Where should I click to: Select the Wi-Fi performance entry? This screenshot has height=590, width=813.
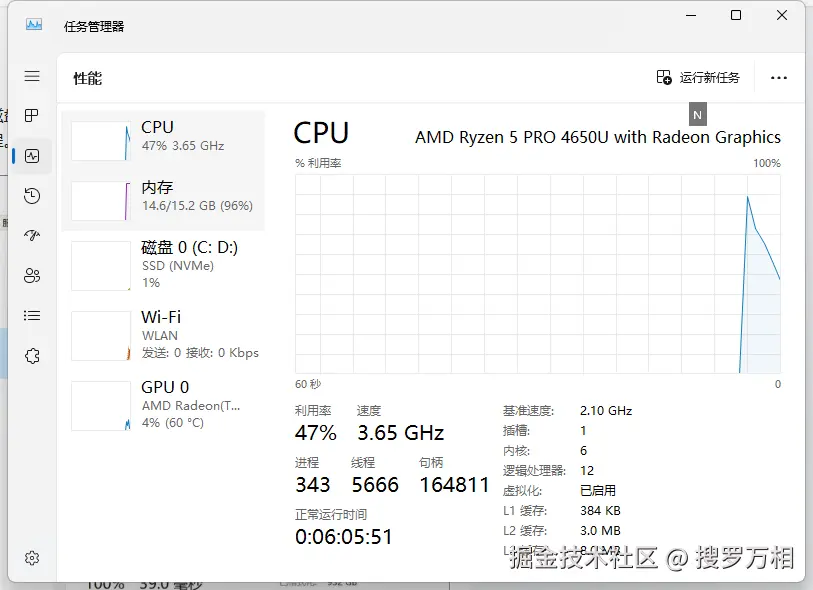coord(163,335)
